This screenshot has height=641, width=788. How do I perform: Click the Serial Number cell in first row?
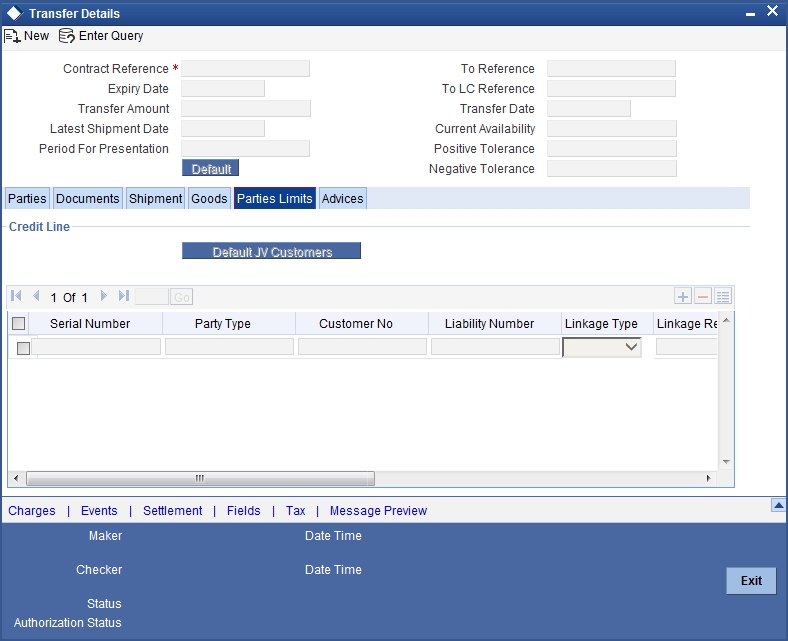click(96, 347)
